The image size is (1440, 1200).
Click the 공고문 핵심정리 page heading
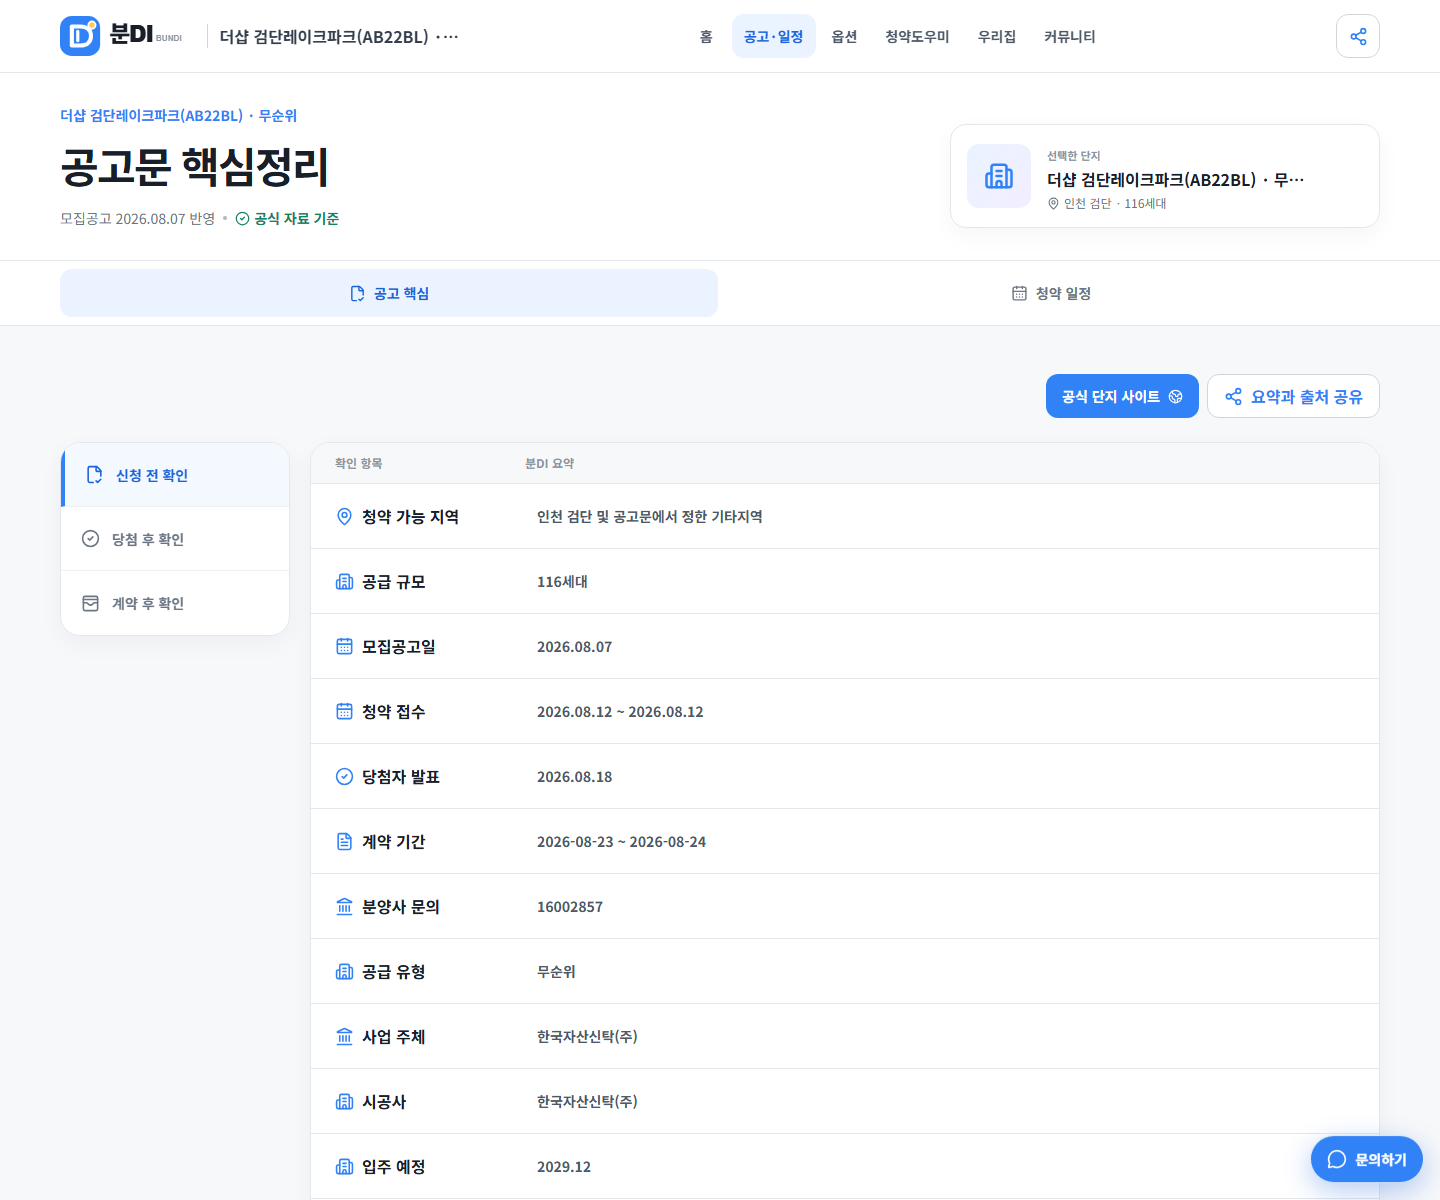tap(194, 166)
